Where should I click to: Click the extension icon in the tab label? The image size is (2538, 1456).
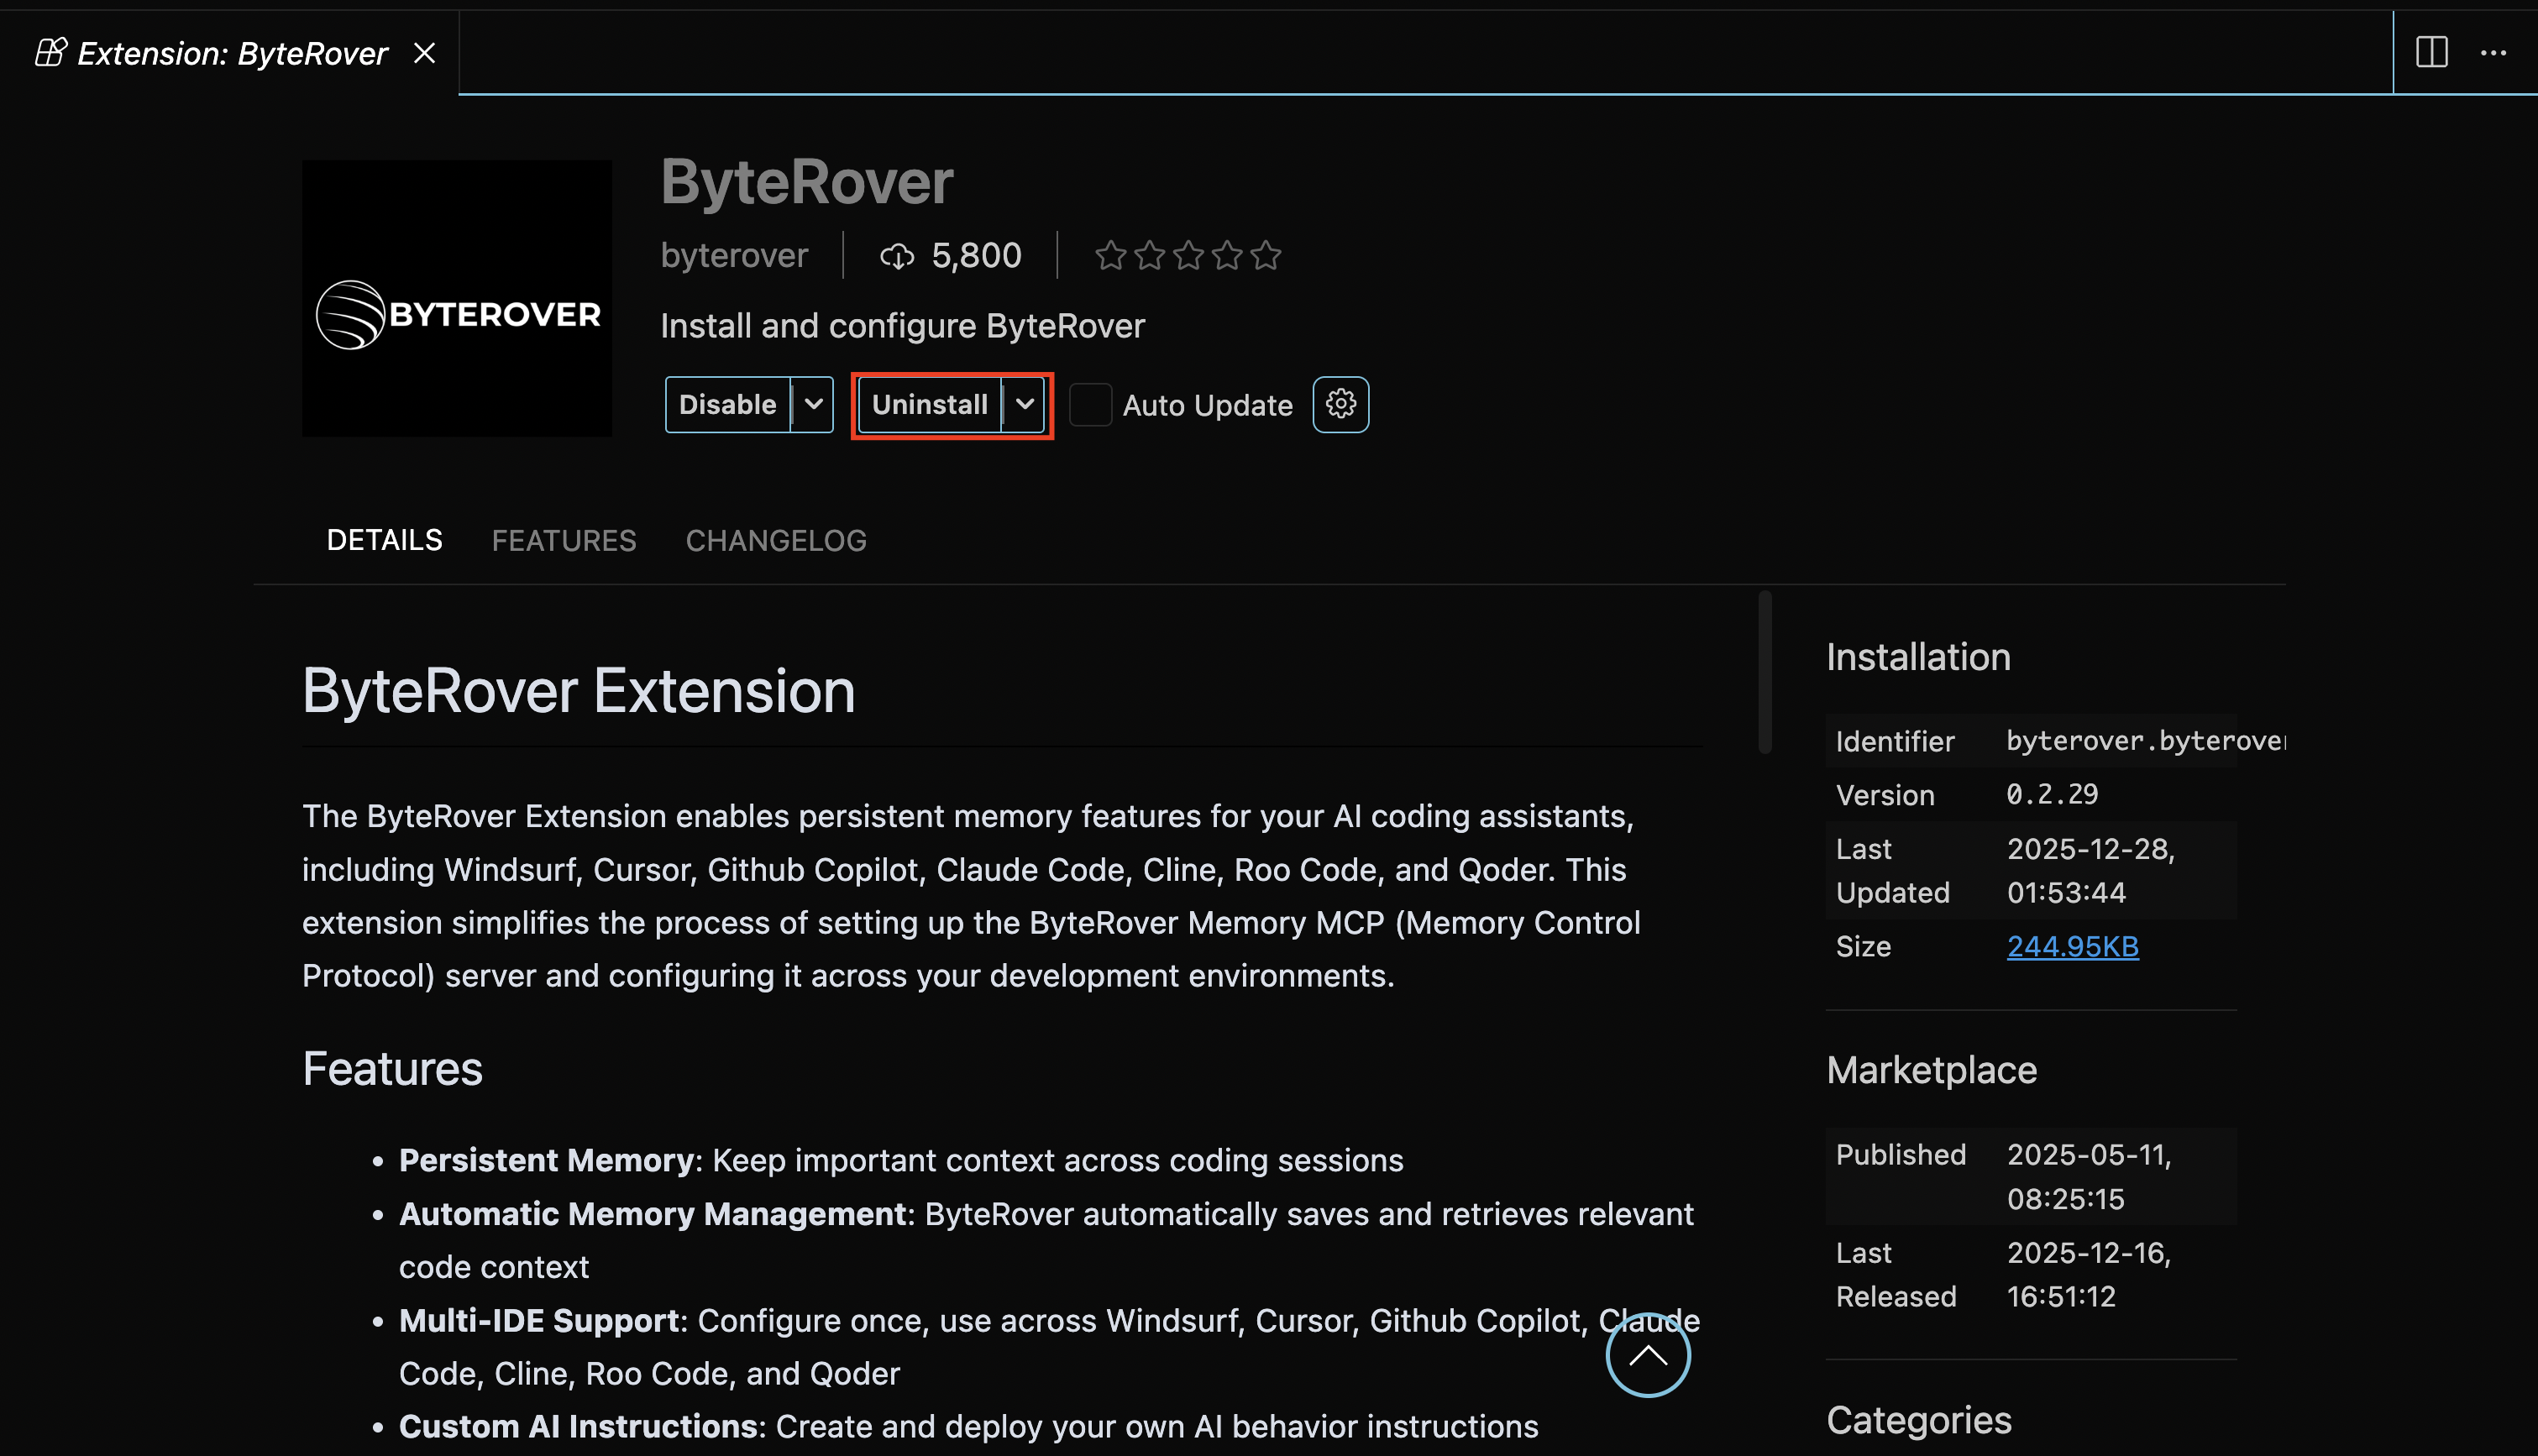[x=50, y=52]
